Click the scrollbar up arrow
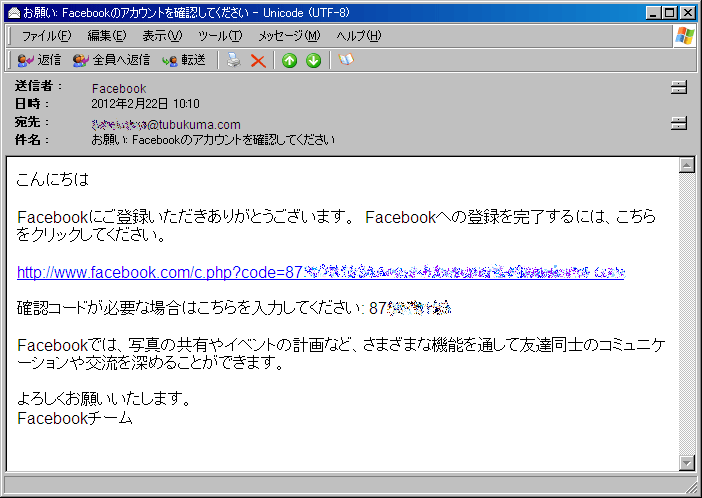 687,165
